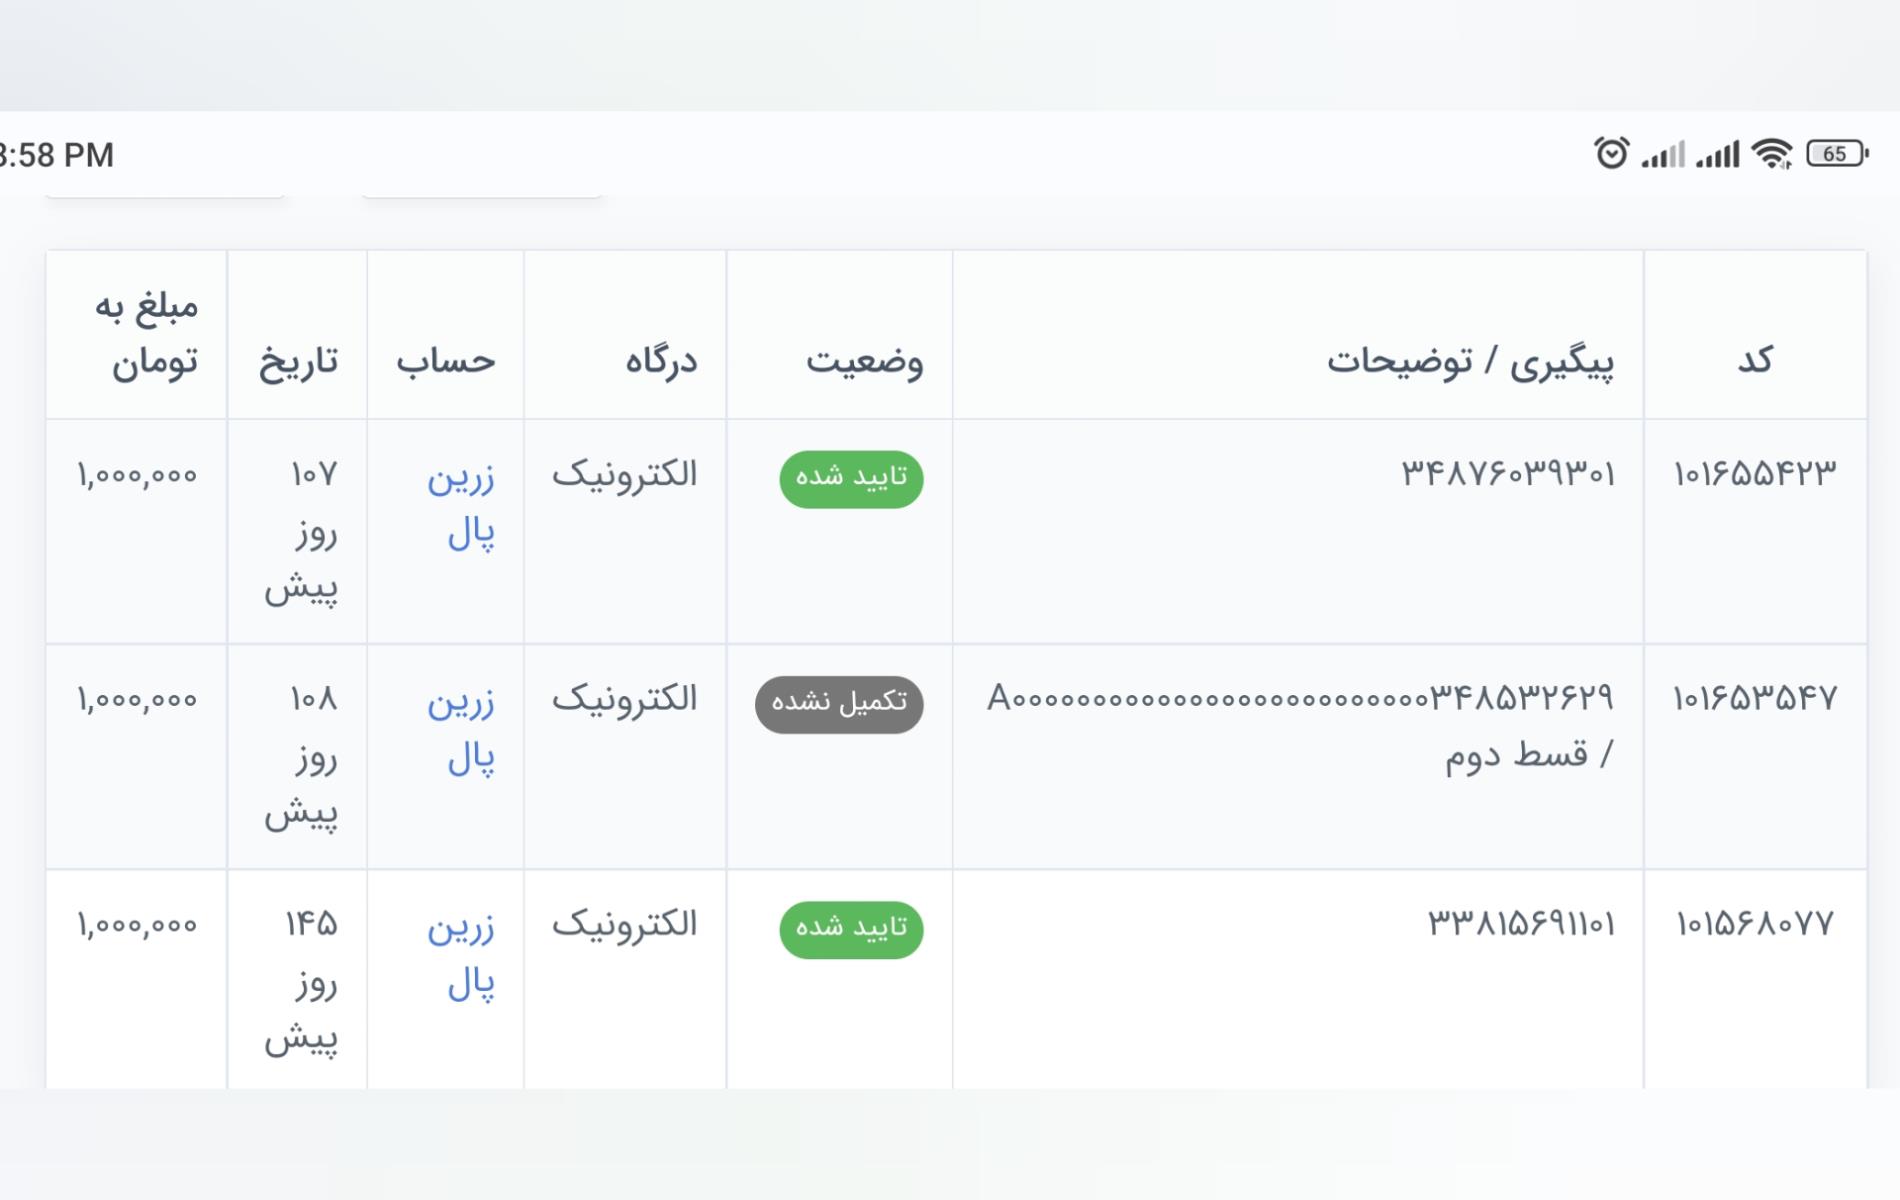Tap the battery 65 indicator icon

coord(1836,154)
